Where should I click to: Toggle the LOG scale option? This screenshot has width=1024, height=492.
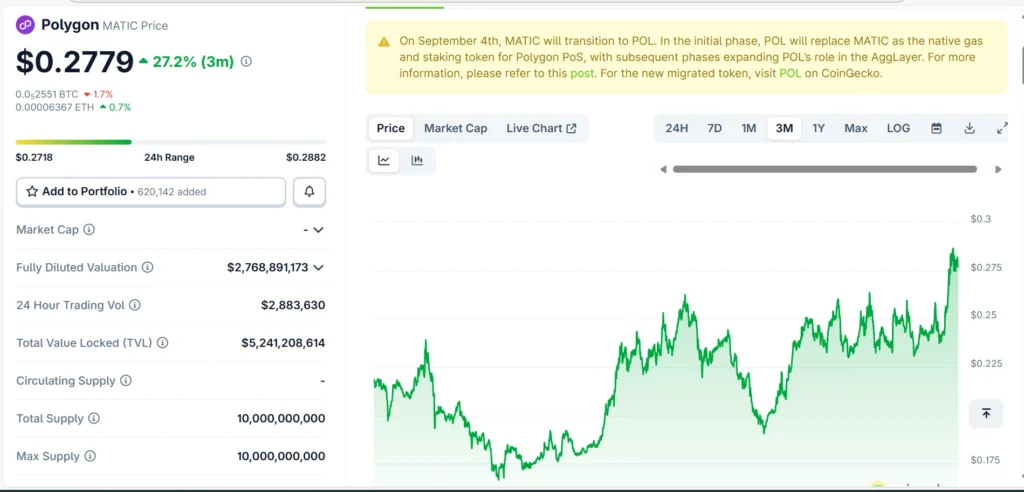click(898, 128)
